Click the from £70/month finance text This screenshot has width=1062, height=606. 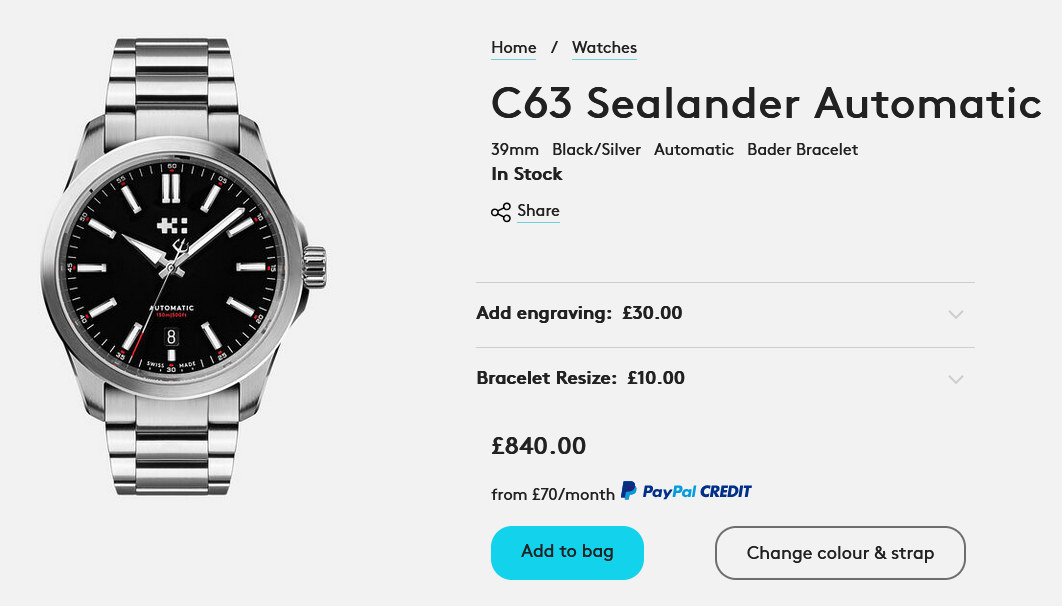(x=551, y=494)
